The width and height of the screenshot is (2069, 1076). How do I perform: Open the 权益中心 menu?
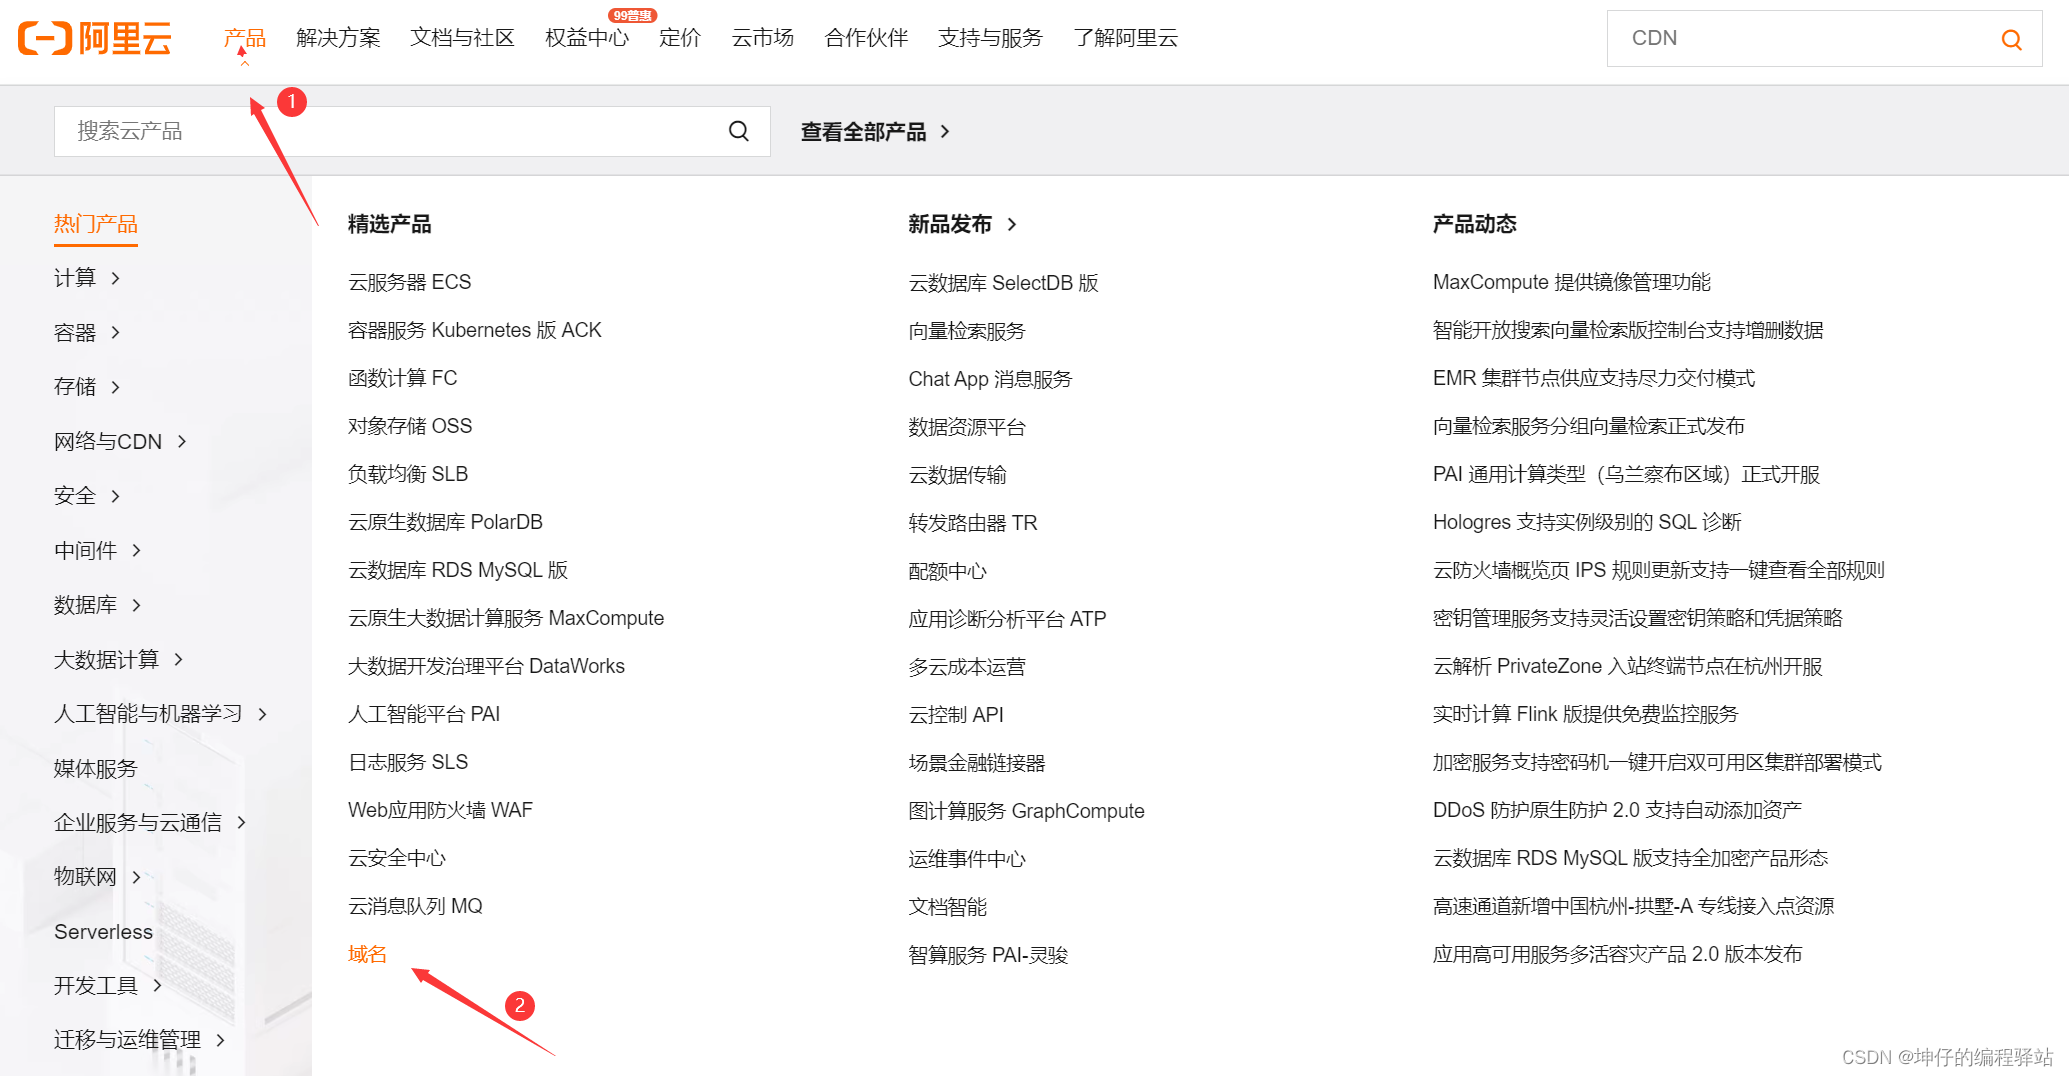pyautogui.click(x=587, y=38)
